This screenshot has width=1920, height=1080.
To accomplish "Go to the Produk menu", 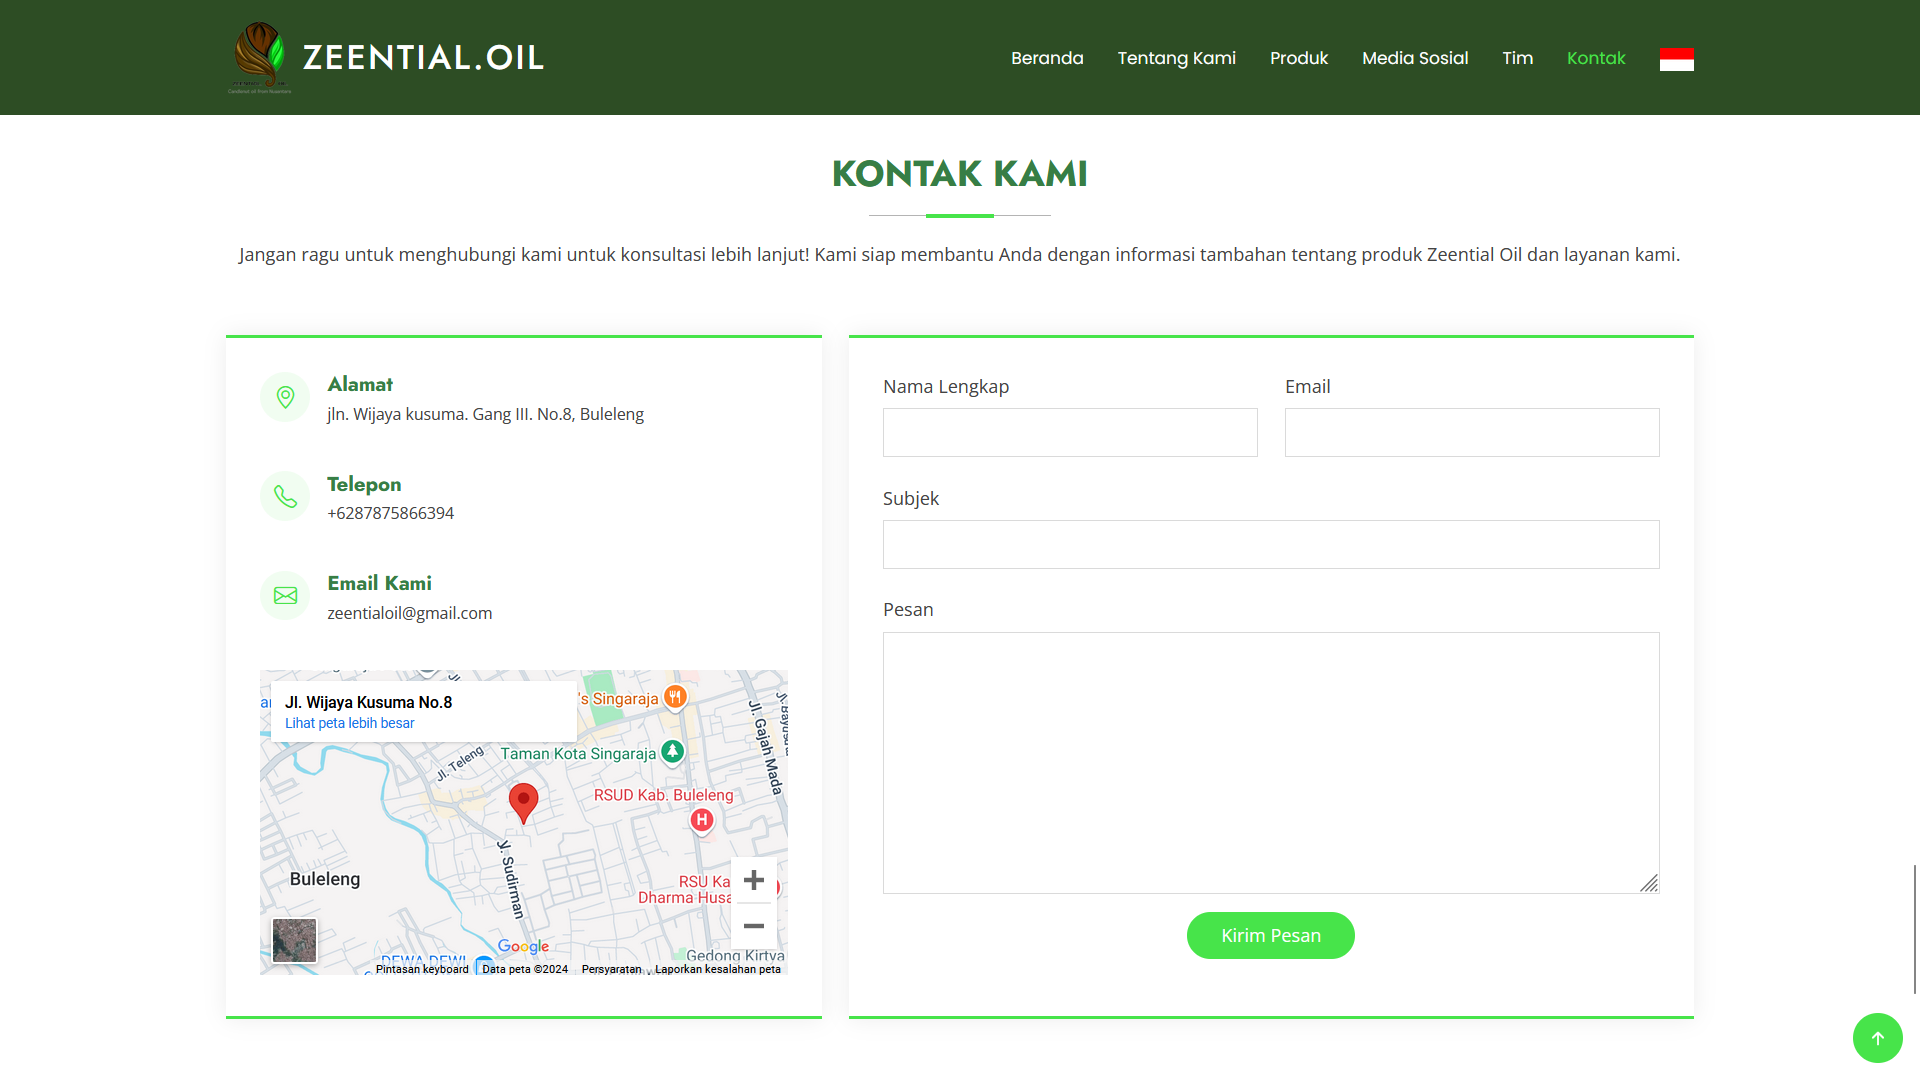I will click(1298, 58).
